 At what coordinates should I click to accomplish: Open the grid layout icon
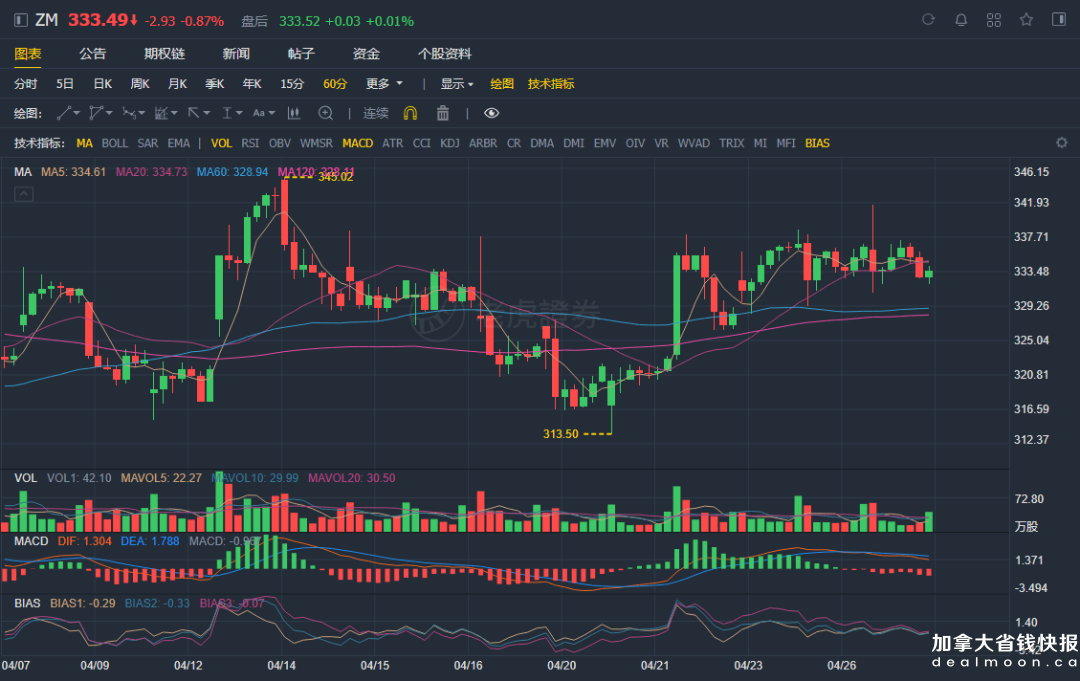993,20
